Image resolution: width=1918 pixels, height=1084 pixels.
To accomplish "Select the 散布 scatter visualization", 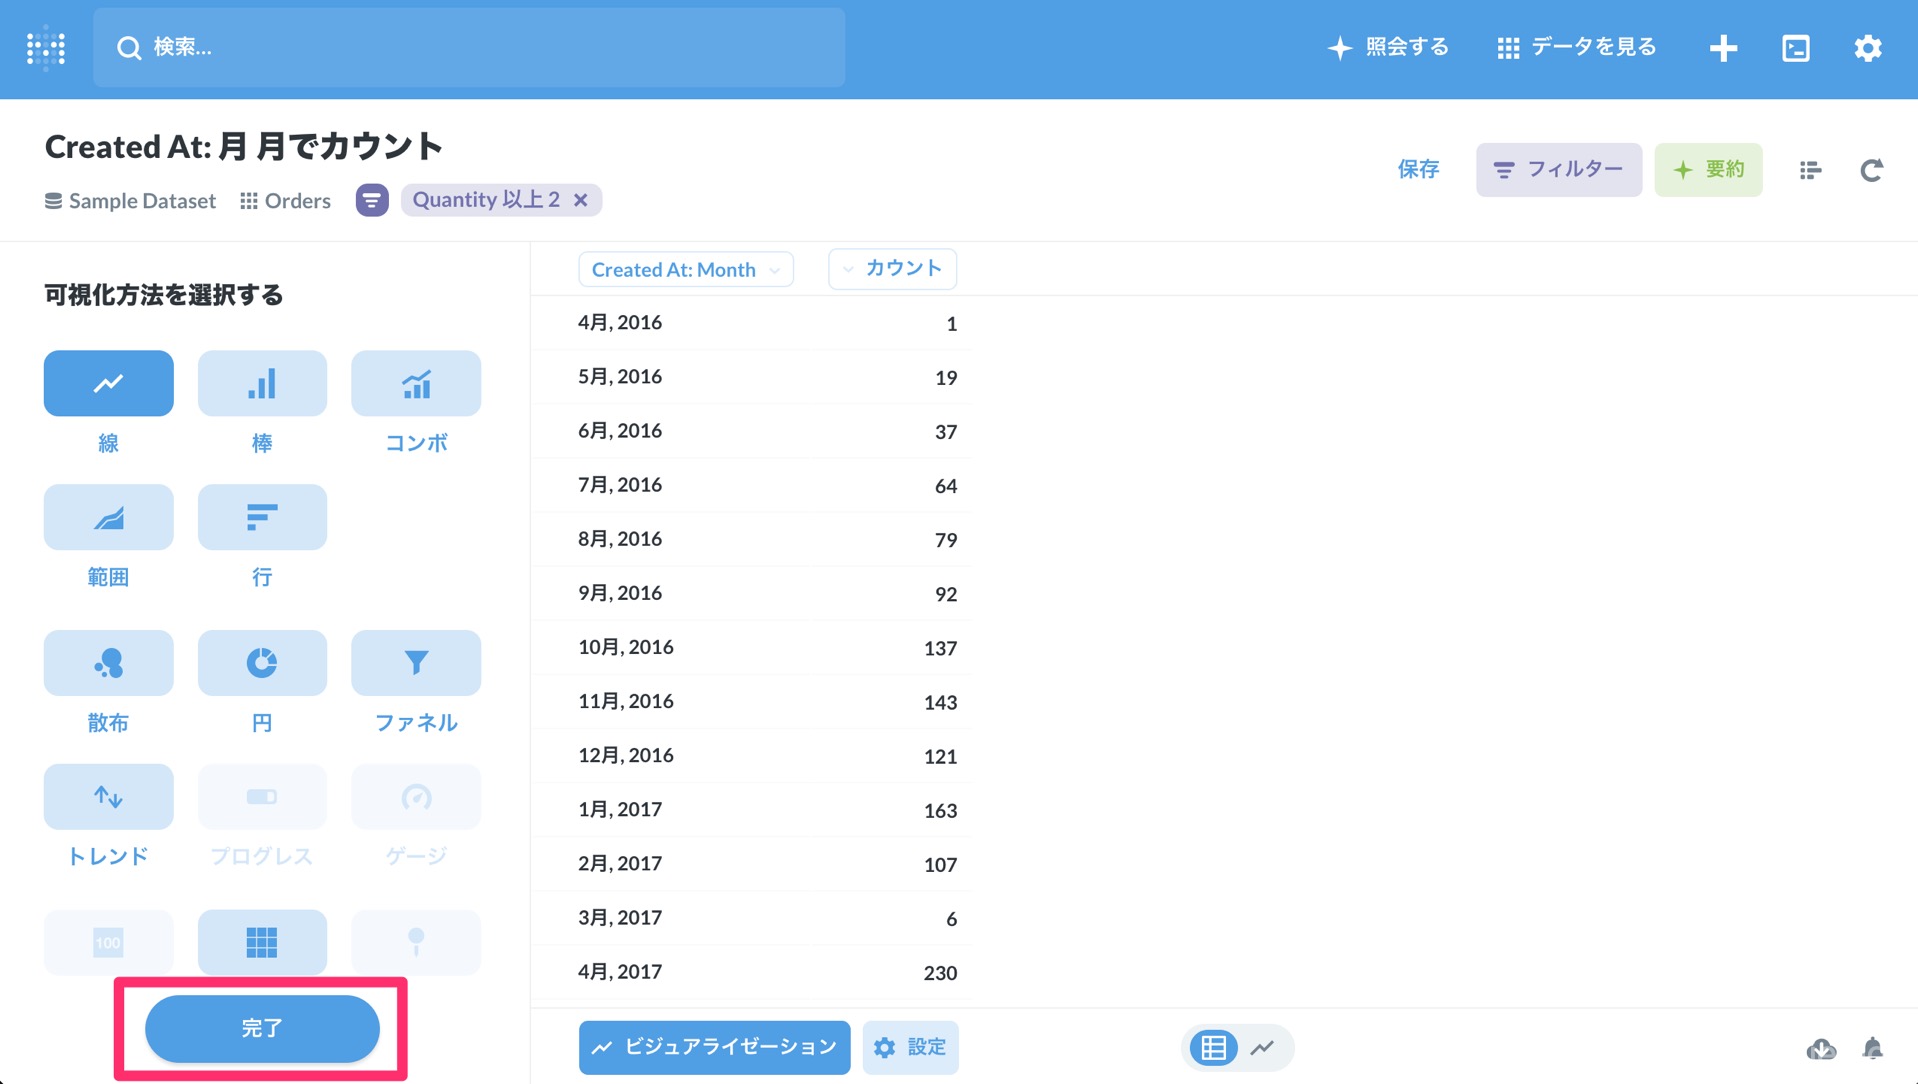I will (x=108, y=662).
